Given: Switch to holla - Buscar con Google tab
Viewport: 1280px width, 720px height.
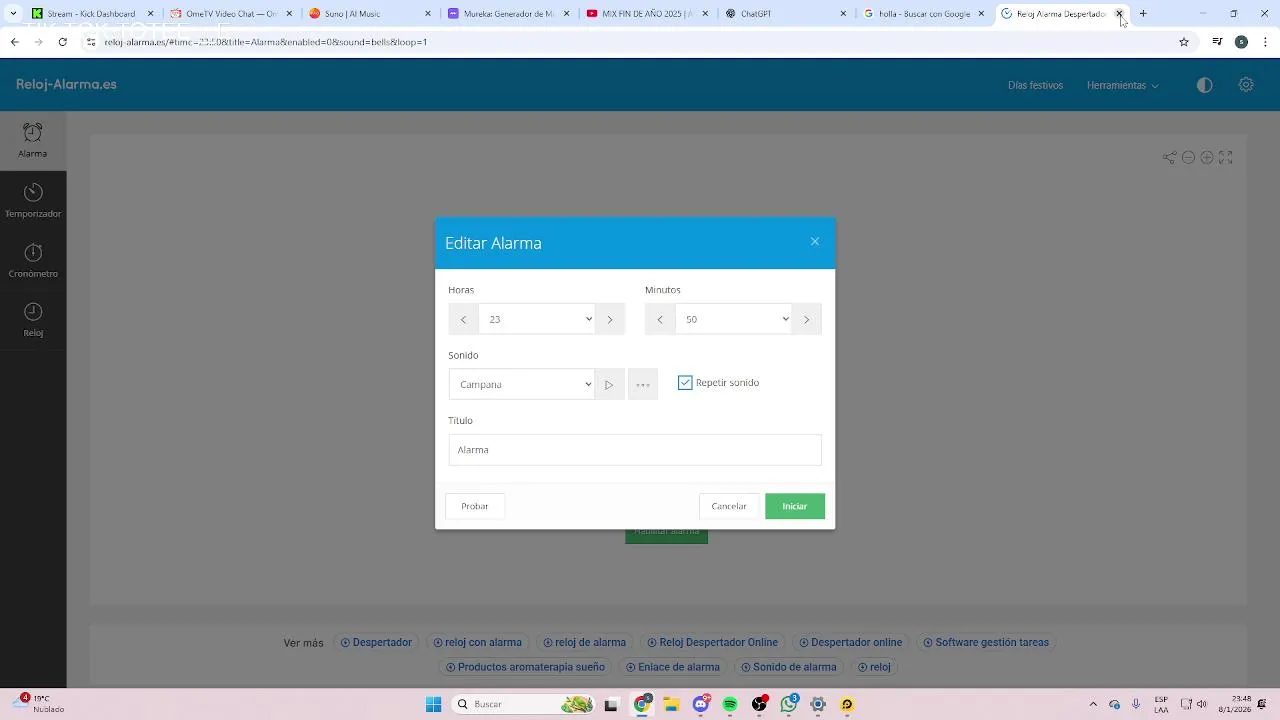Looking at the screenshot, I should [x=924, y=14].
